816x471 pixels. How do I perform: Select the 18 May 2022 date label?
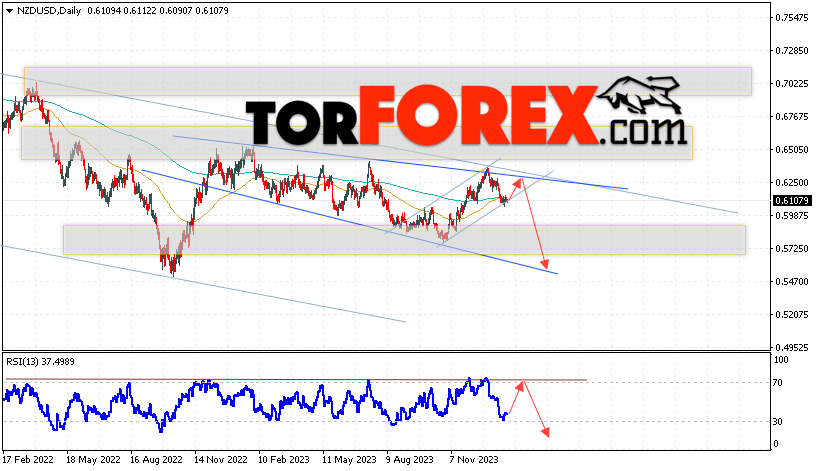point(93,460)
